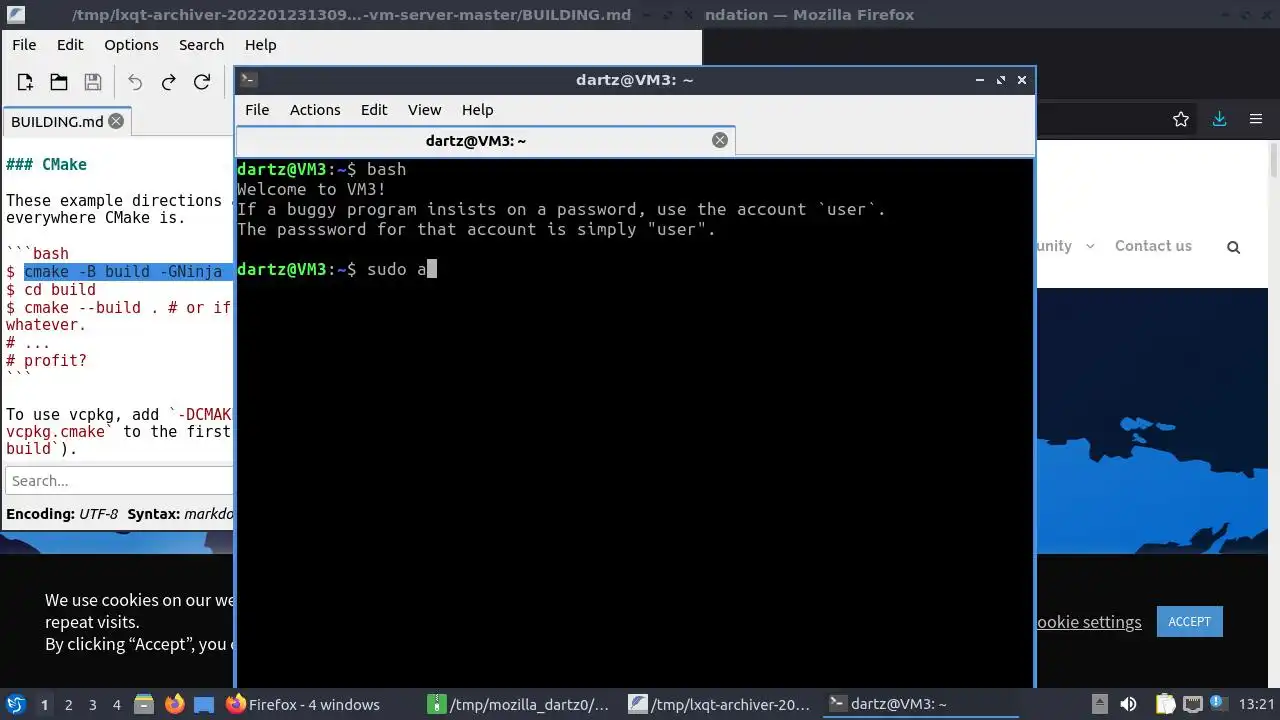This screenshot has height=720, width=1280.
Task: Close the BUILDING.md tab
Action: [116, 121]
